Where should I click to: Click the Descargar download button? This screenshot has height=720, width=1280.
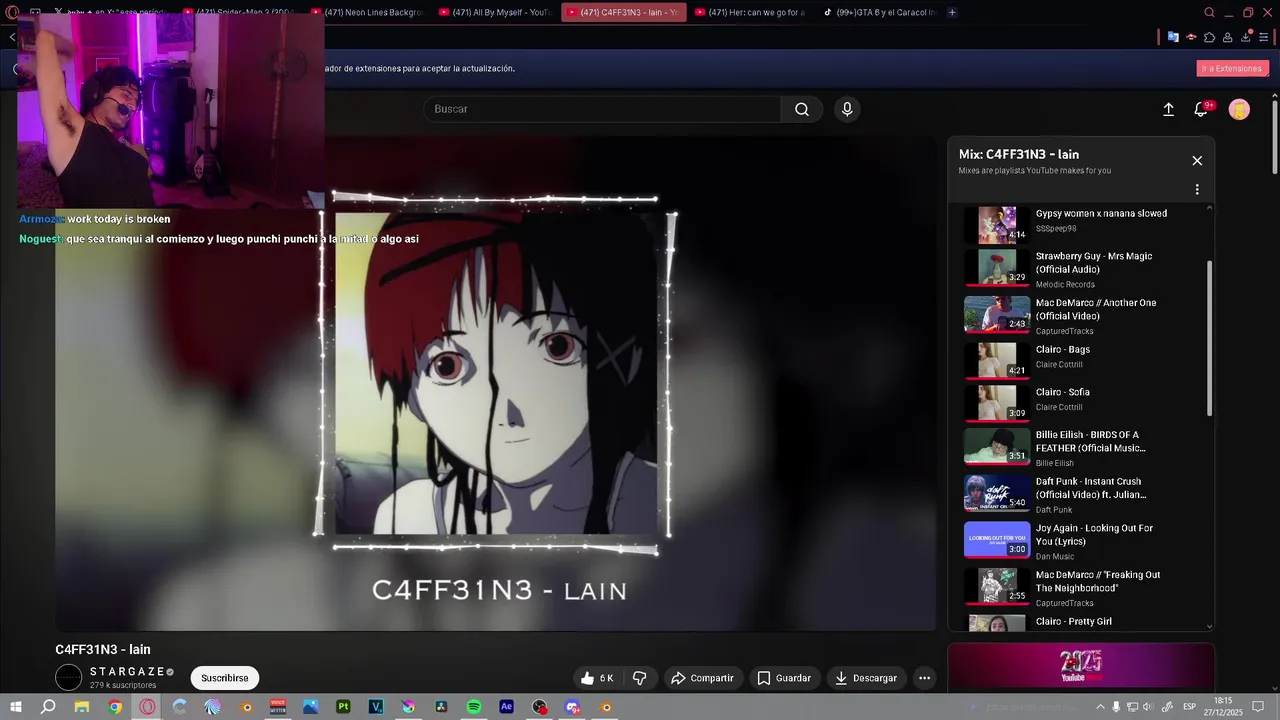point(866,678)
